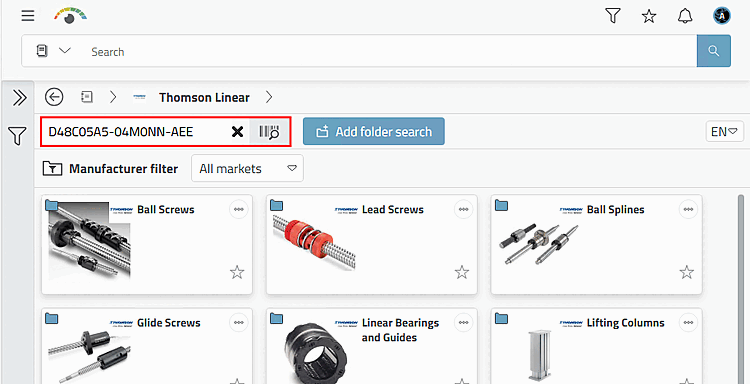Go back with the circled arrow

[x=54, y=97]
